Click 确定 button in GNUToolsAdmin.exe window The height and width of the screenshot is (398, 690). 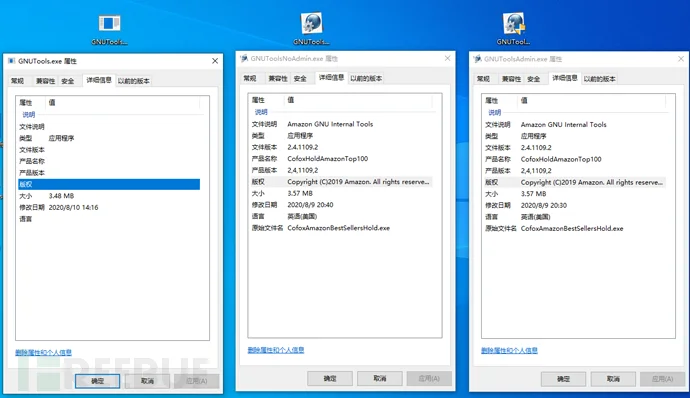[x=563, y=379]
